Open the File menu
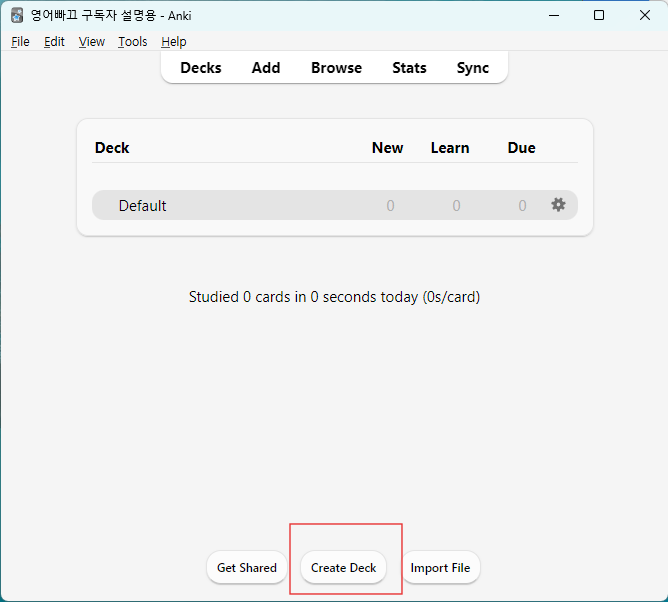Image resolution: width=668 pixels, height=602 pixels. (20, 42)
